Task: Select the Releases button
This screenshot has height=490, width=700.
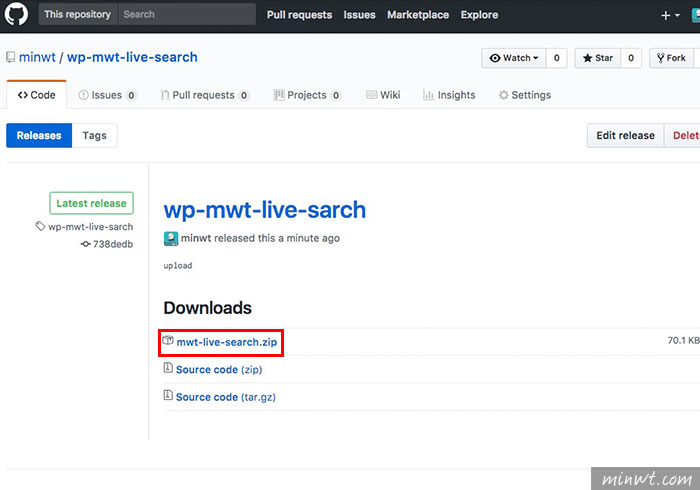Action: pyautogui.click(x=39, y=135)
